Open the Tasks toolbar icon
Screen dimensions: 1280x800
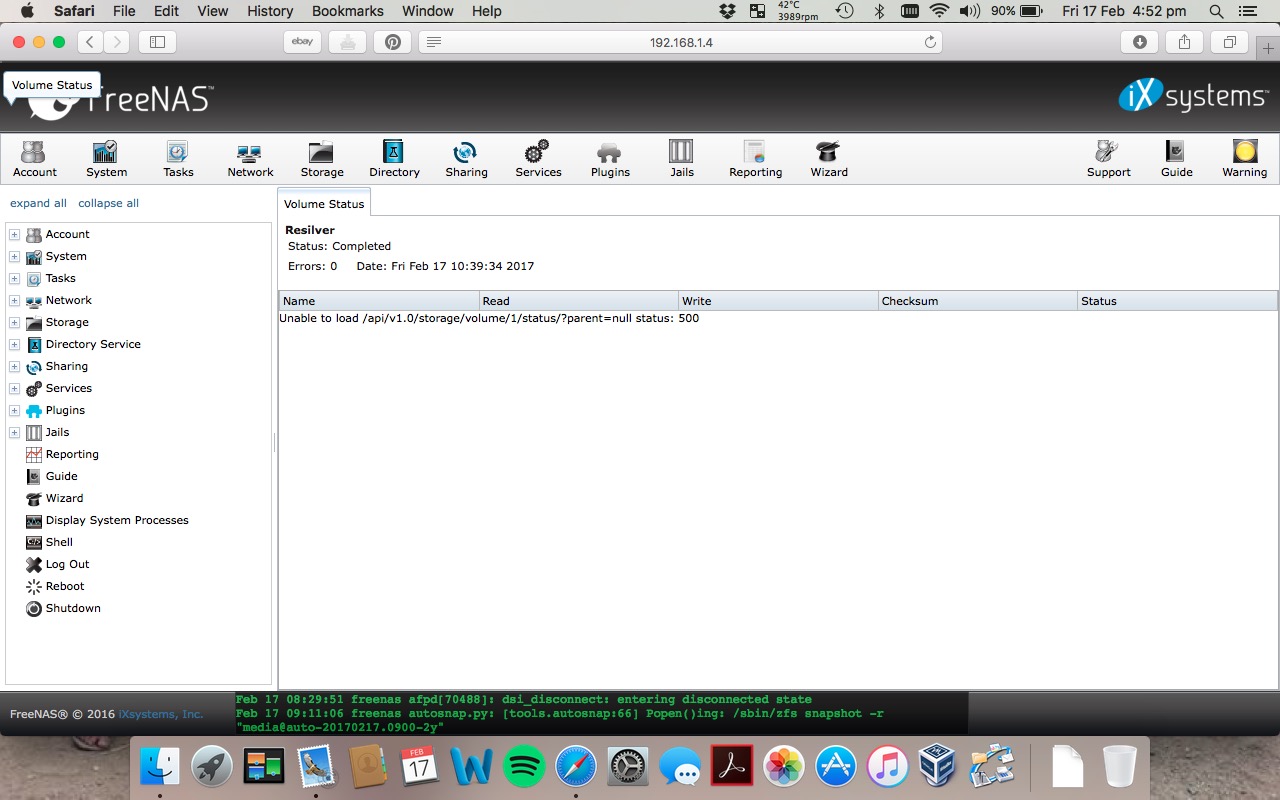(x=178, y=159)
